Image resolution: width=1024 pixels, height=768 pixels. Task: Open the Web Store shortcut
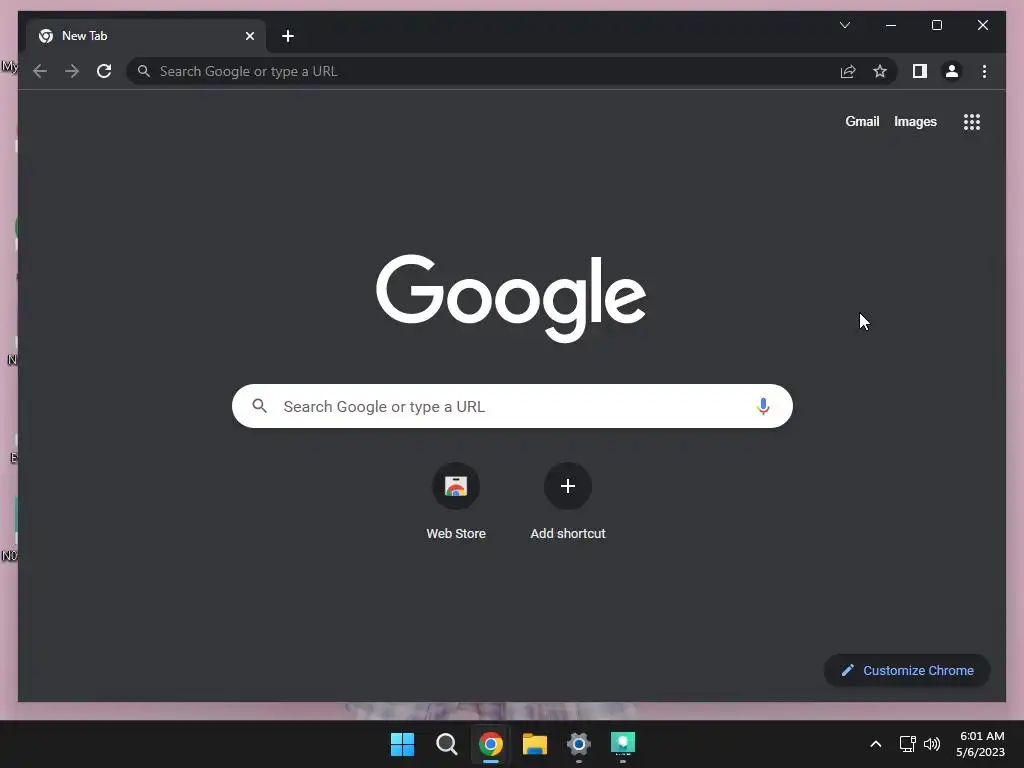point(456,502)
